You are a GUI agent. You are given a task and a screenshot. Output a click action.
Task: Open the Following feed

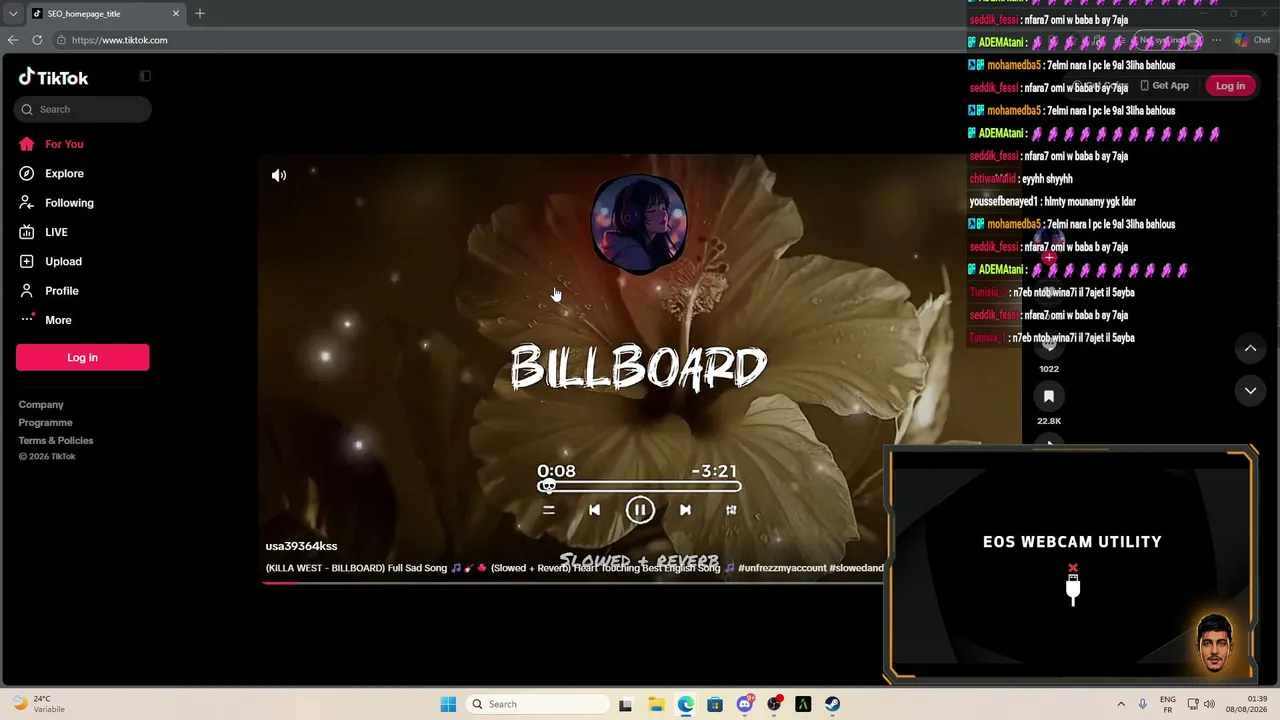[x=56, y=202]
